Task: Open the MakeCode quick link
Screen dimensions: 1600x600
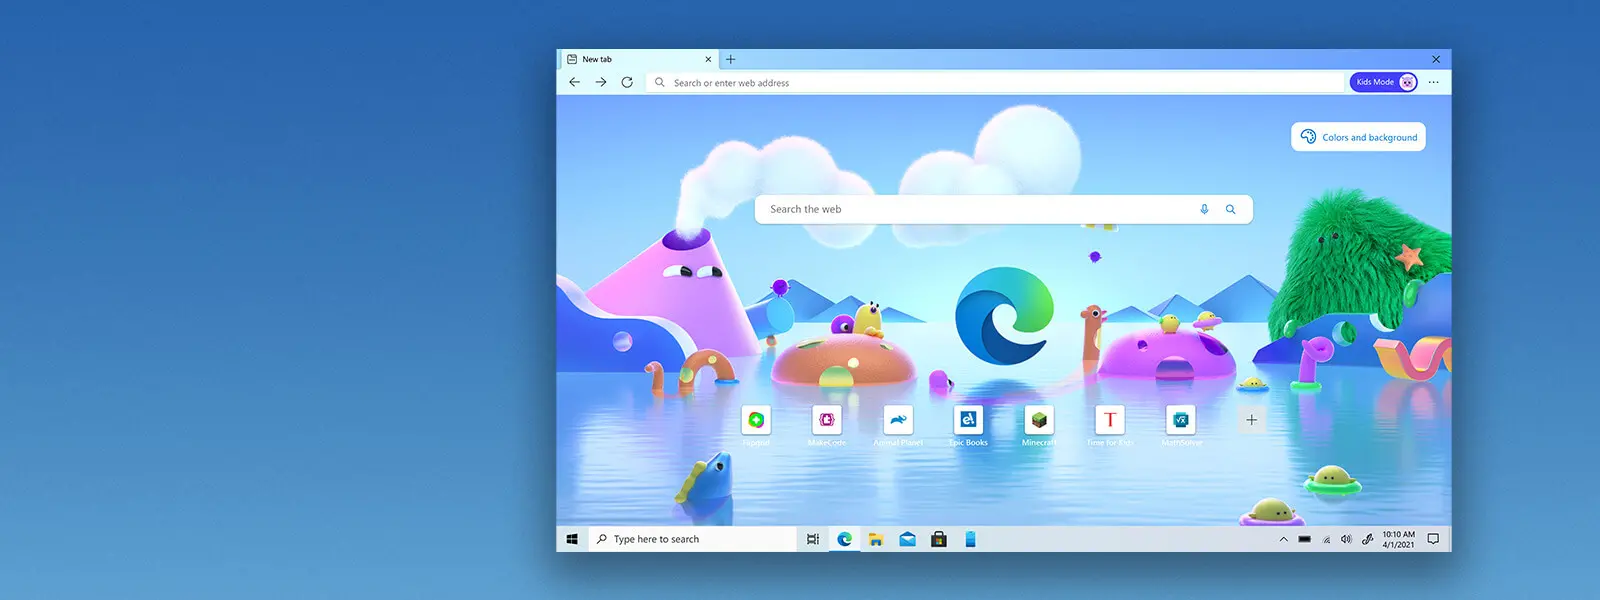Action: [x=827, y=420]
